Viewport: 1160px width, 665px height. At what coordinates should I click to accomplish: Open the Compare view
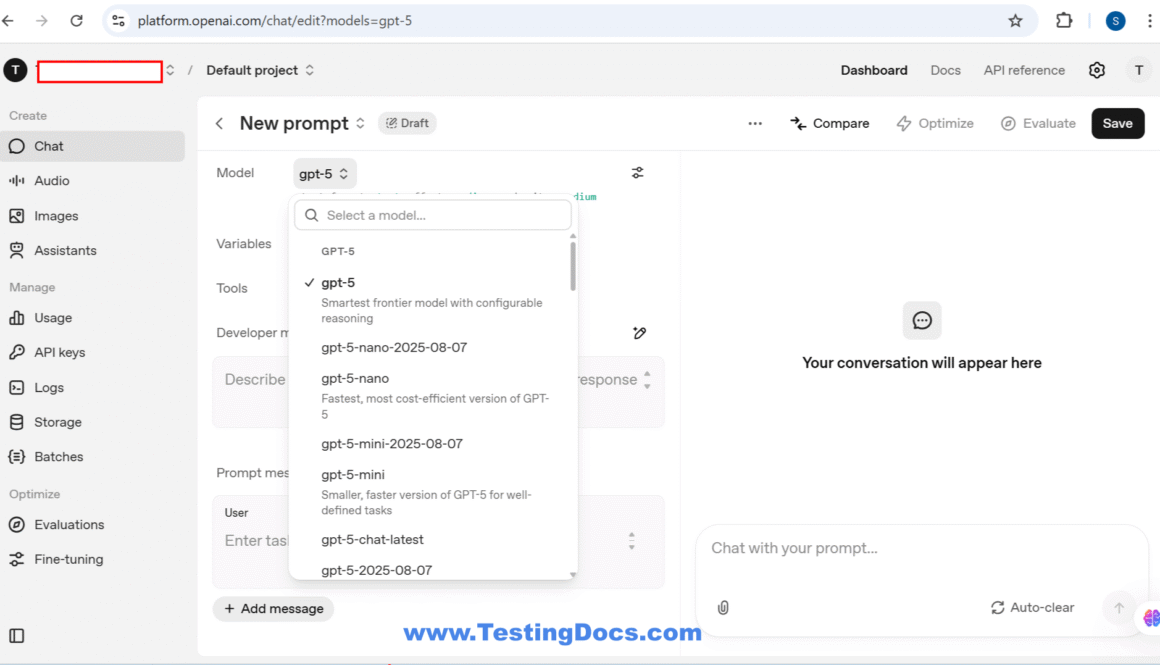(830, 123)
